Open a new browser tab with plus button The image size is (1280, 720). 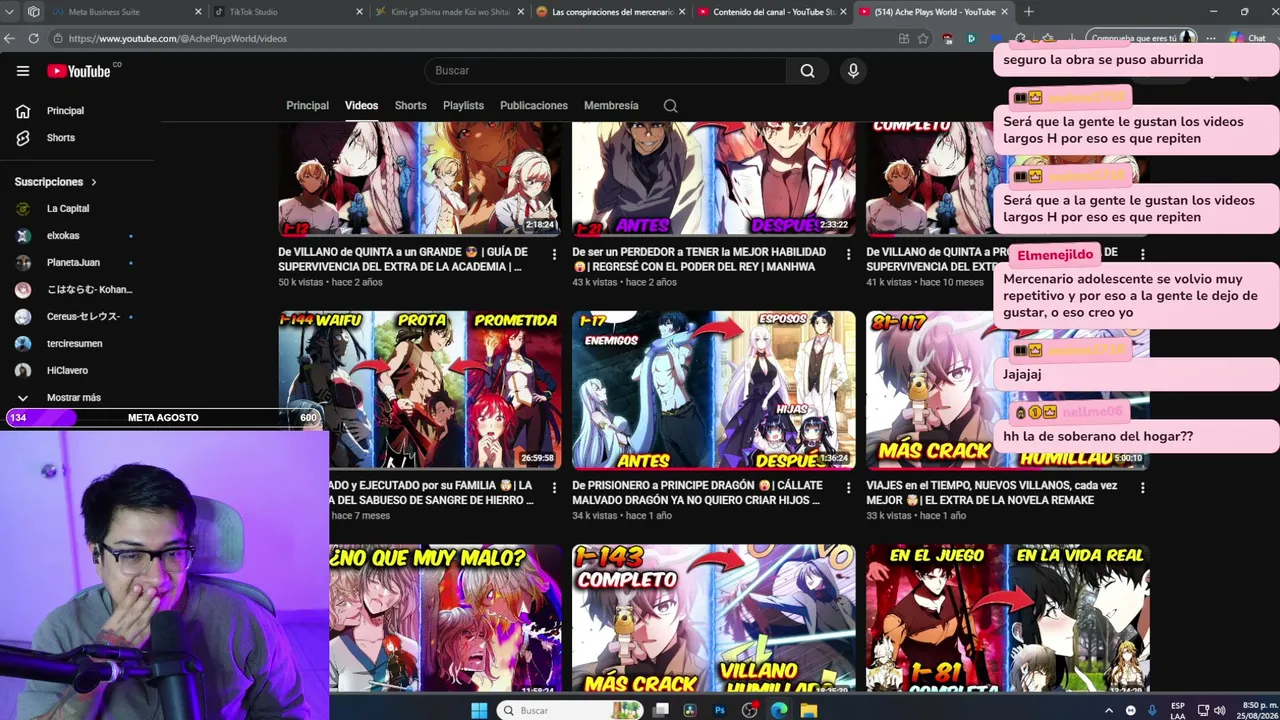click(1028, 12)
